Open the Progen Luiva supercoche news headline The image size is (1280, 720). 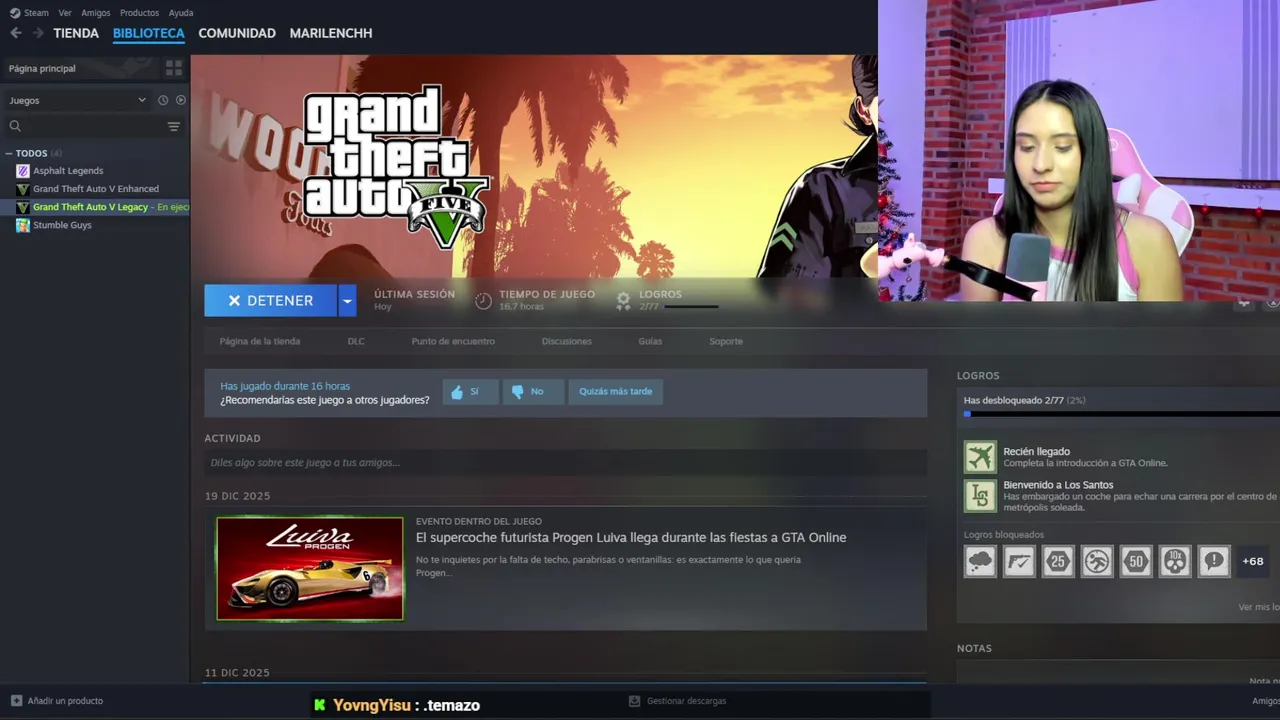pos(631,538)
